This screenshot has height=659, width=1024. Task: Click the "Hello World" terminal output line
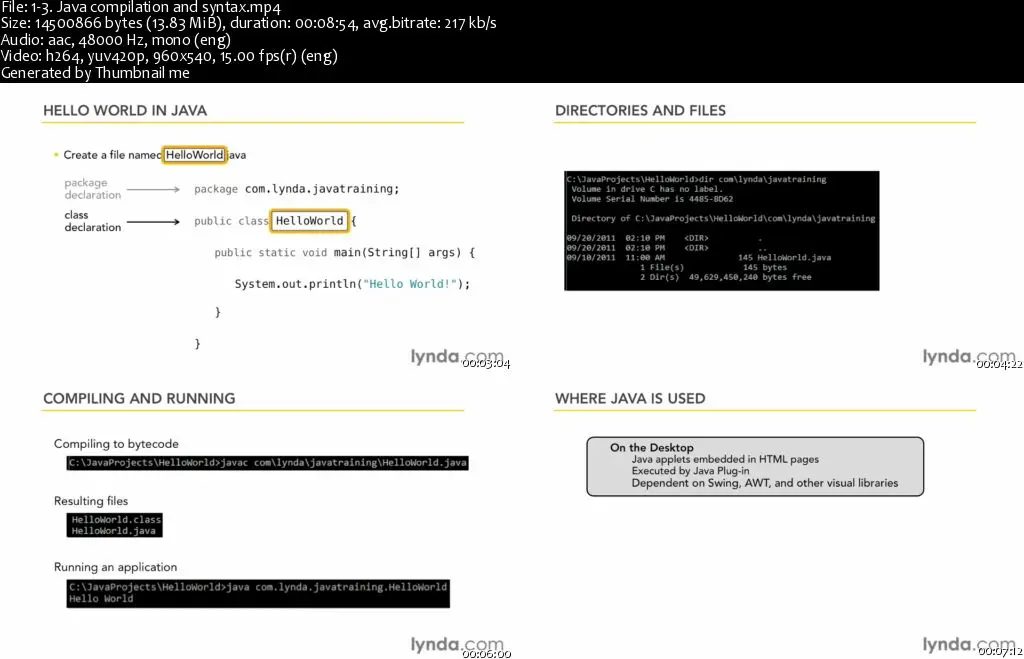point(101,599)
